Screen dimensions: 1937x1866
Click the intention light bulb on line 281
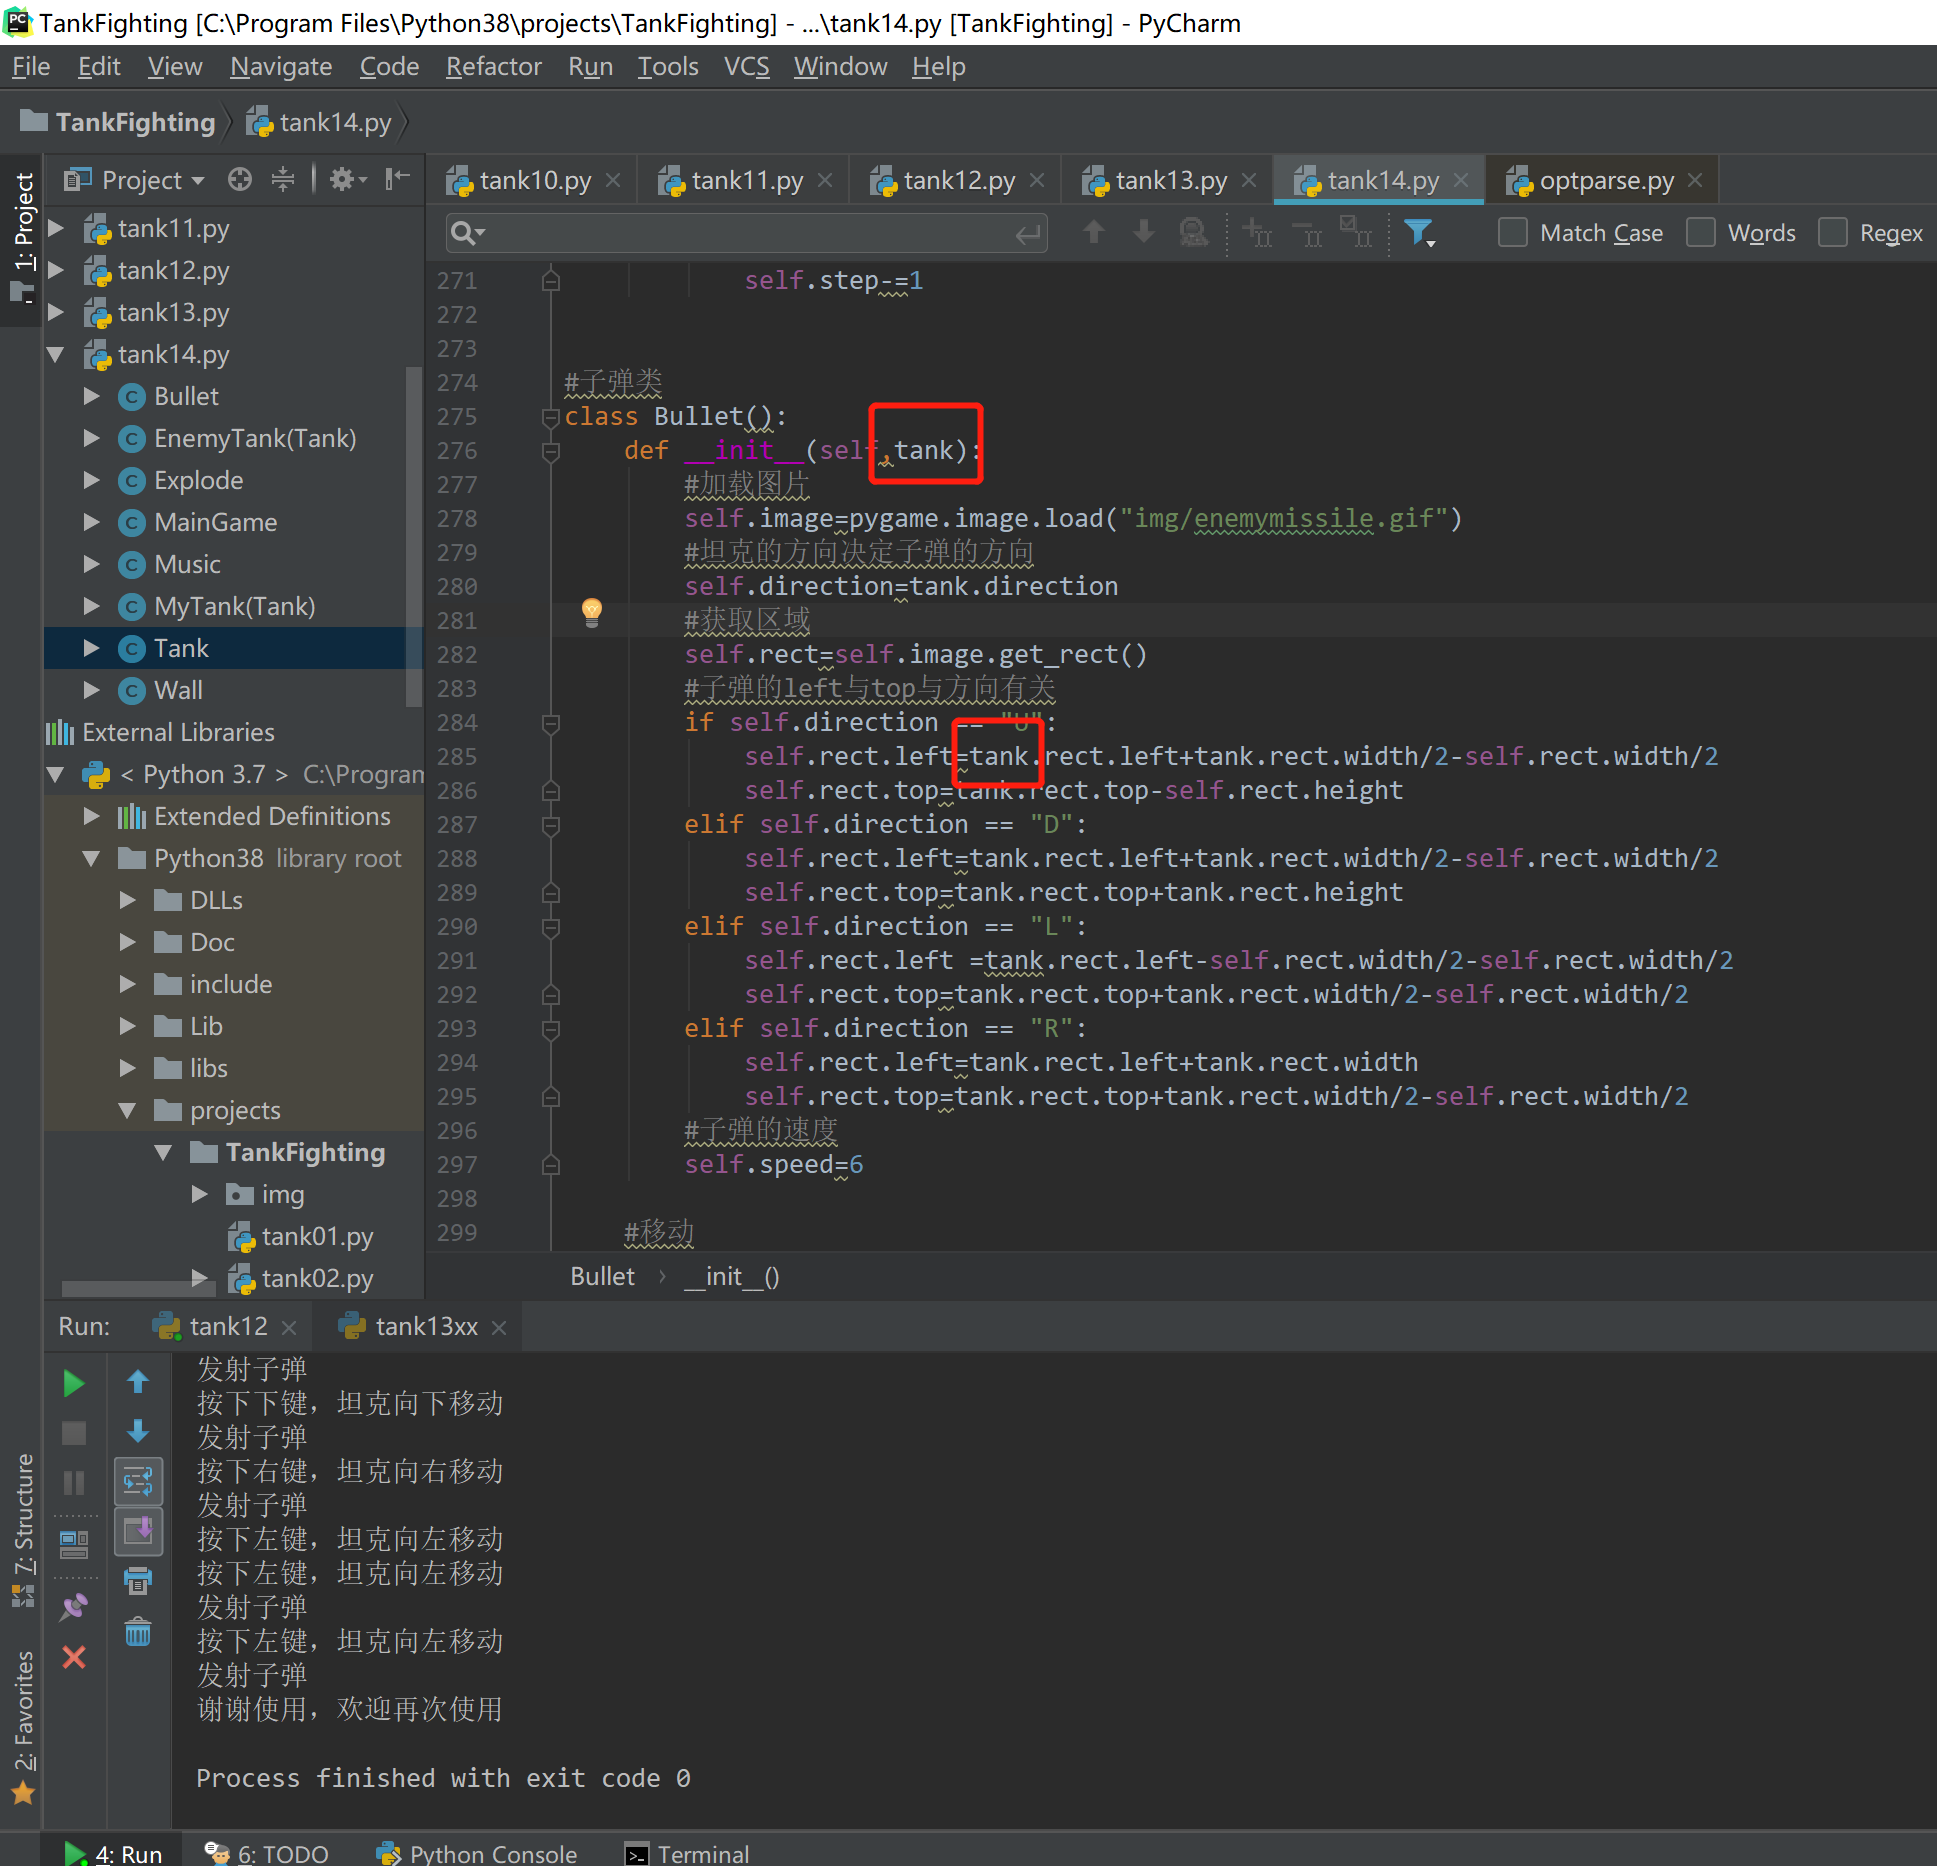point(592,612)
